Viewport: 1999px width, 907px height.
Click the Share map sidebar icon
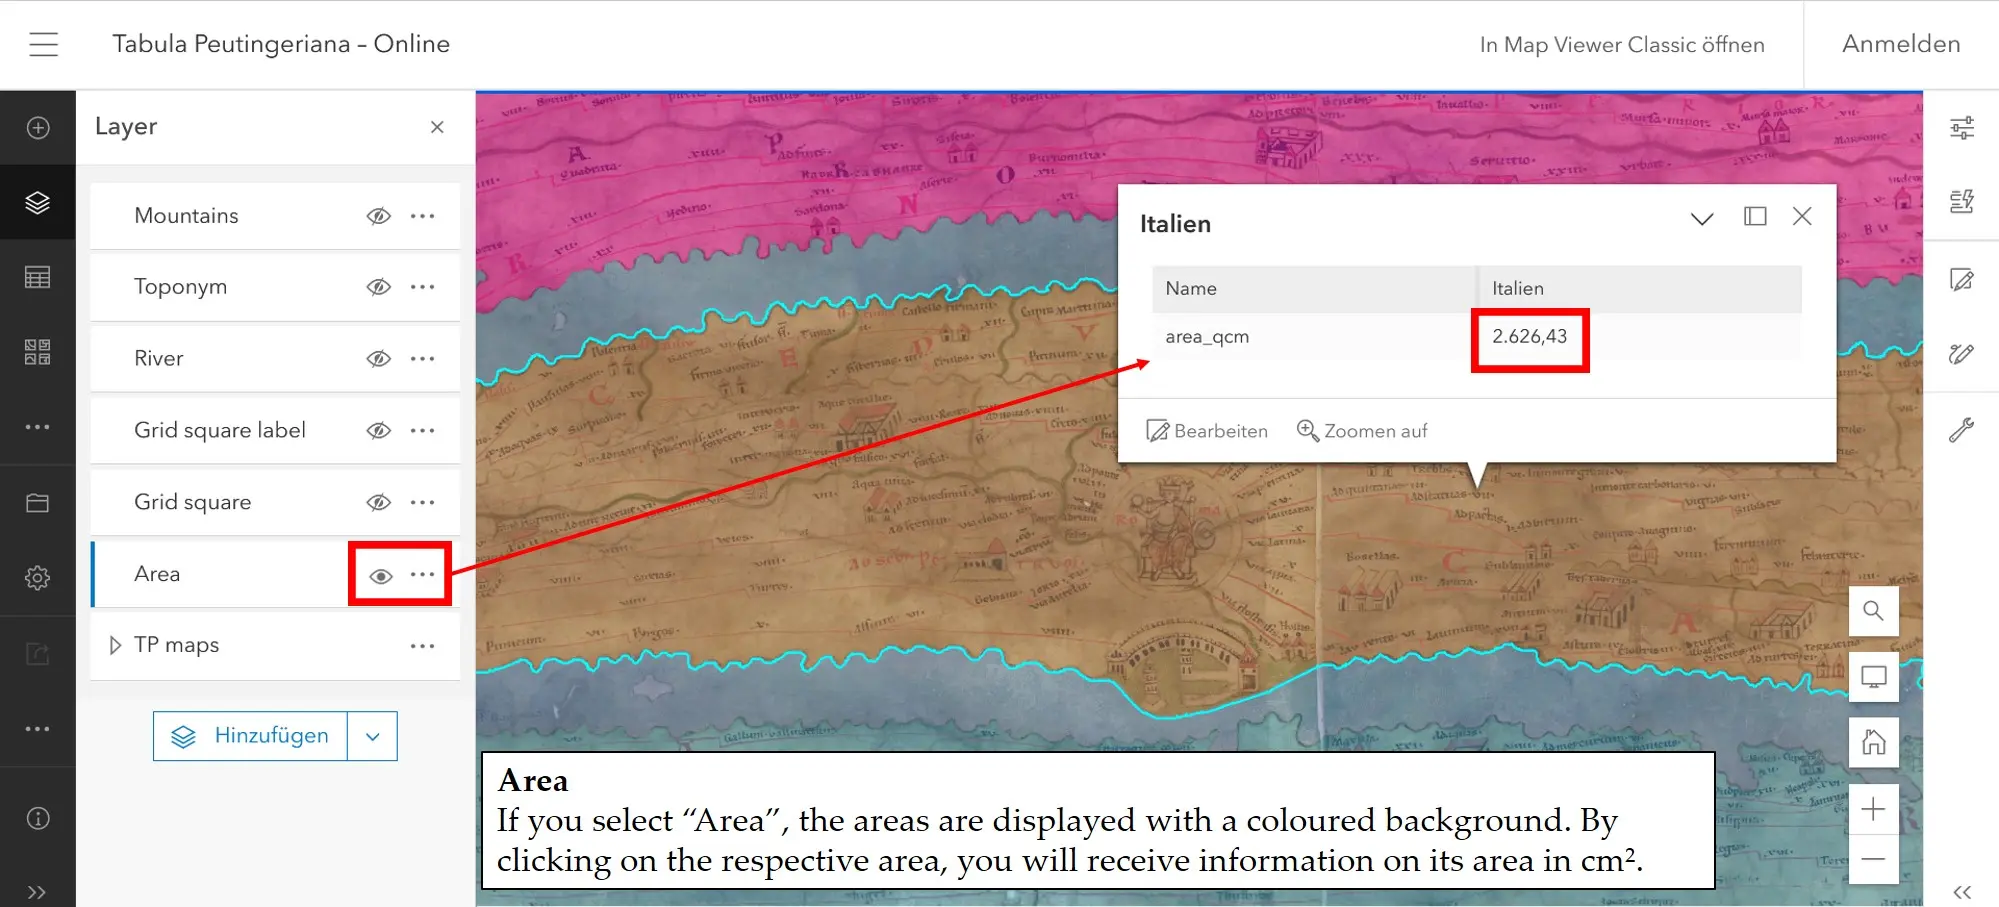pyautogui.click(x=38, y=654)
